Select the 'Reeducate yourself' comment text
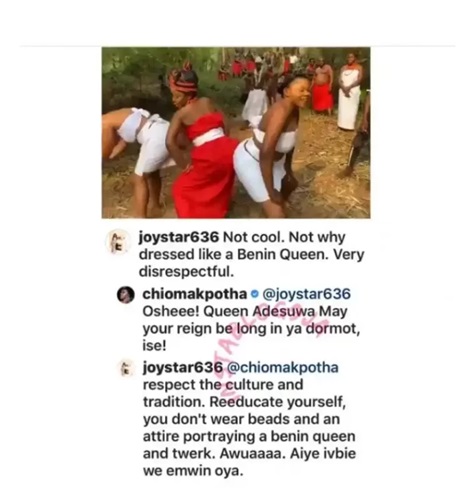This screenshot has height=494, width=475. tap(277, 402)
